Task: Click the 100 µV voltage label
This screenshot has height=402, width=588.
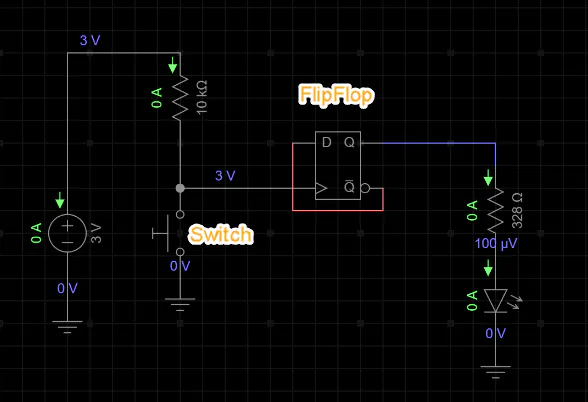Action: [x=496, y=243]
